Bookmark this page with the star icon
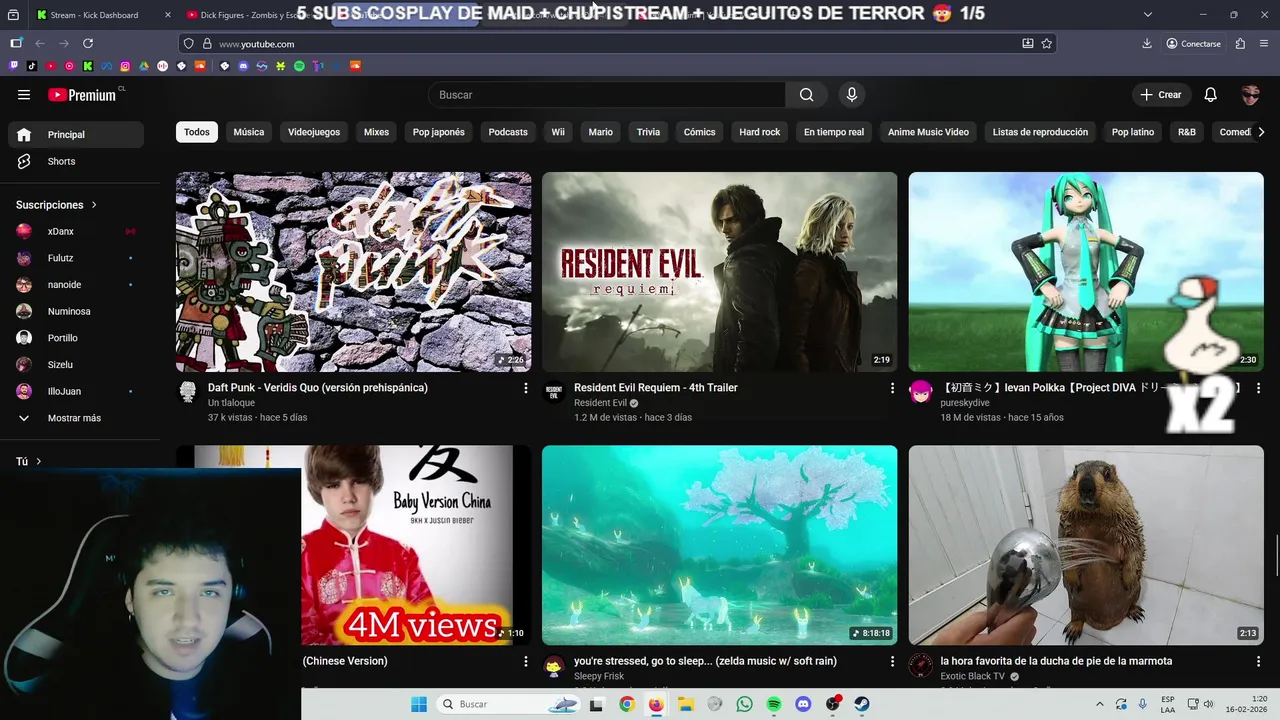The image size is (1280, 720). click(1047, 44)
